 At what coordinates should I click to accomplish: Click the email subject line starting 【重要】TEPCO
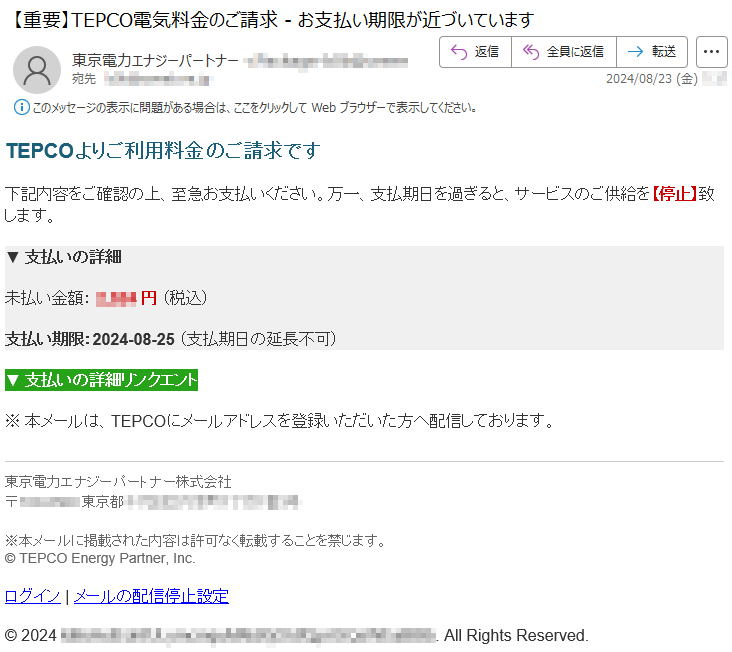(x=270, y=20)
